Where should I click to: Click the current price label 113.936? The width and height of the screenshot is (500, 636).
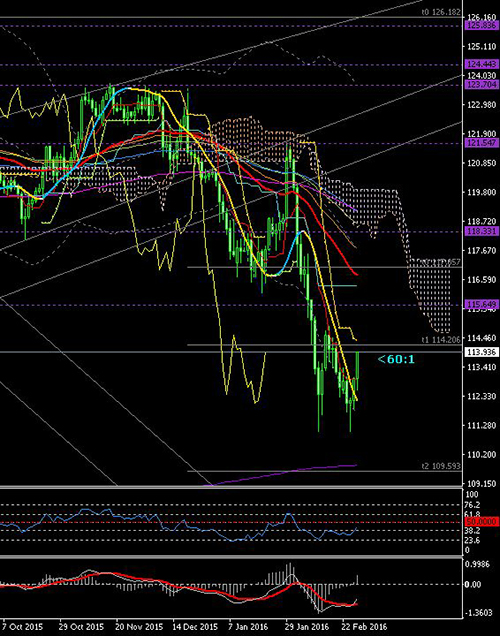[482, 352]
